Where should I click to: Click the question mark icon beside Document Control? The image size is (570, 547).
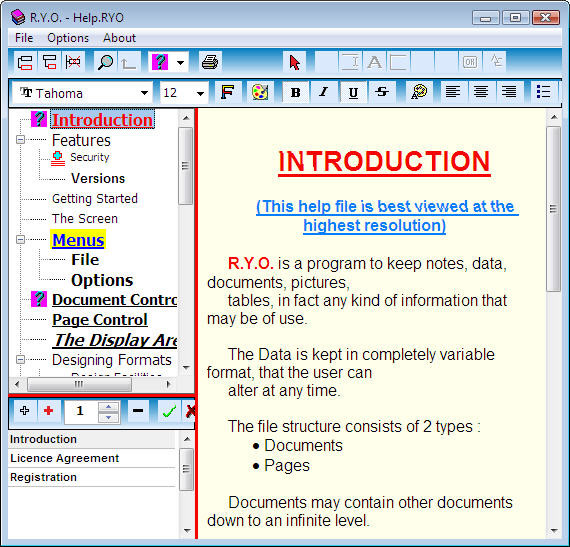(39, 299)
